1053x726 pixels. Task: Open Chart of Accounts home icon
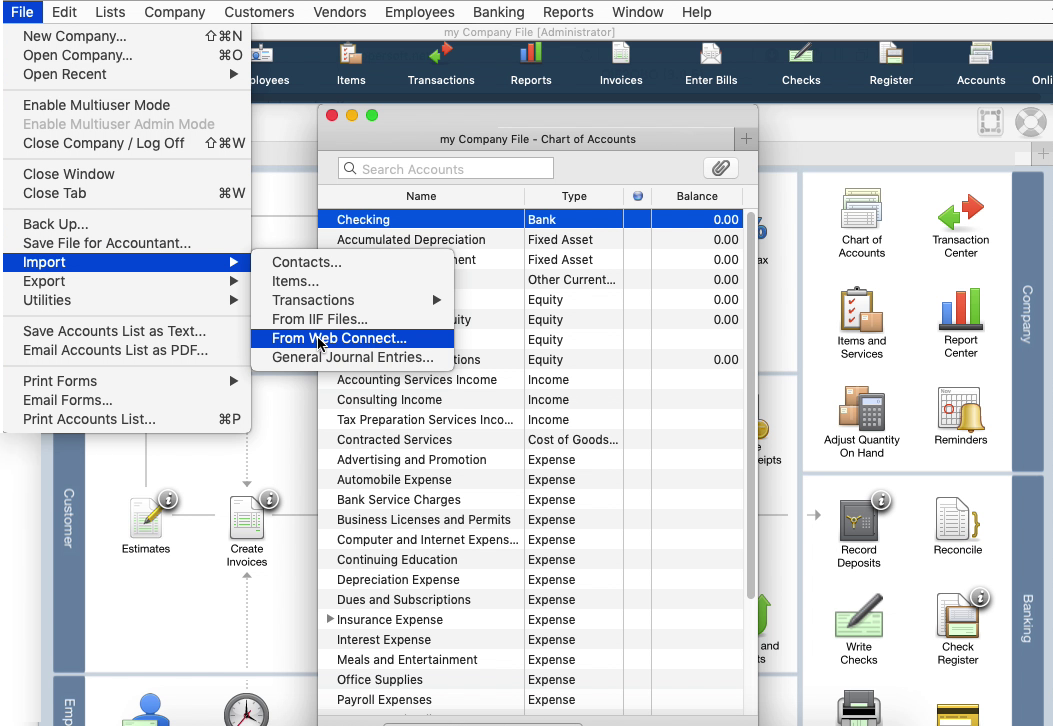click(x=862, y=224)
